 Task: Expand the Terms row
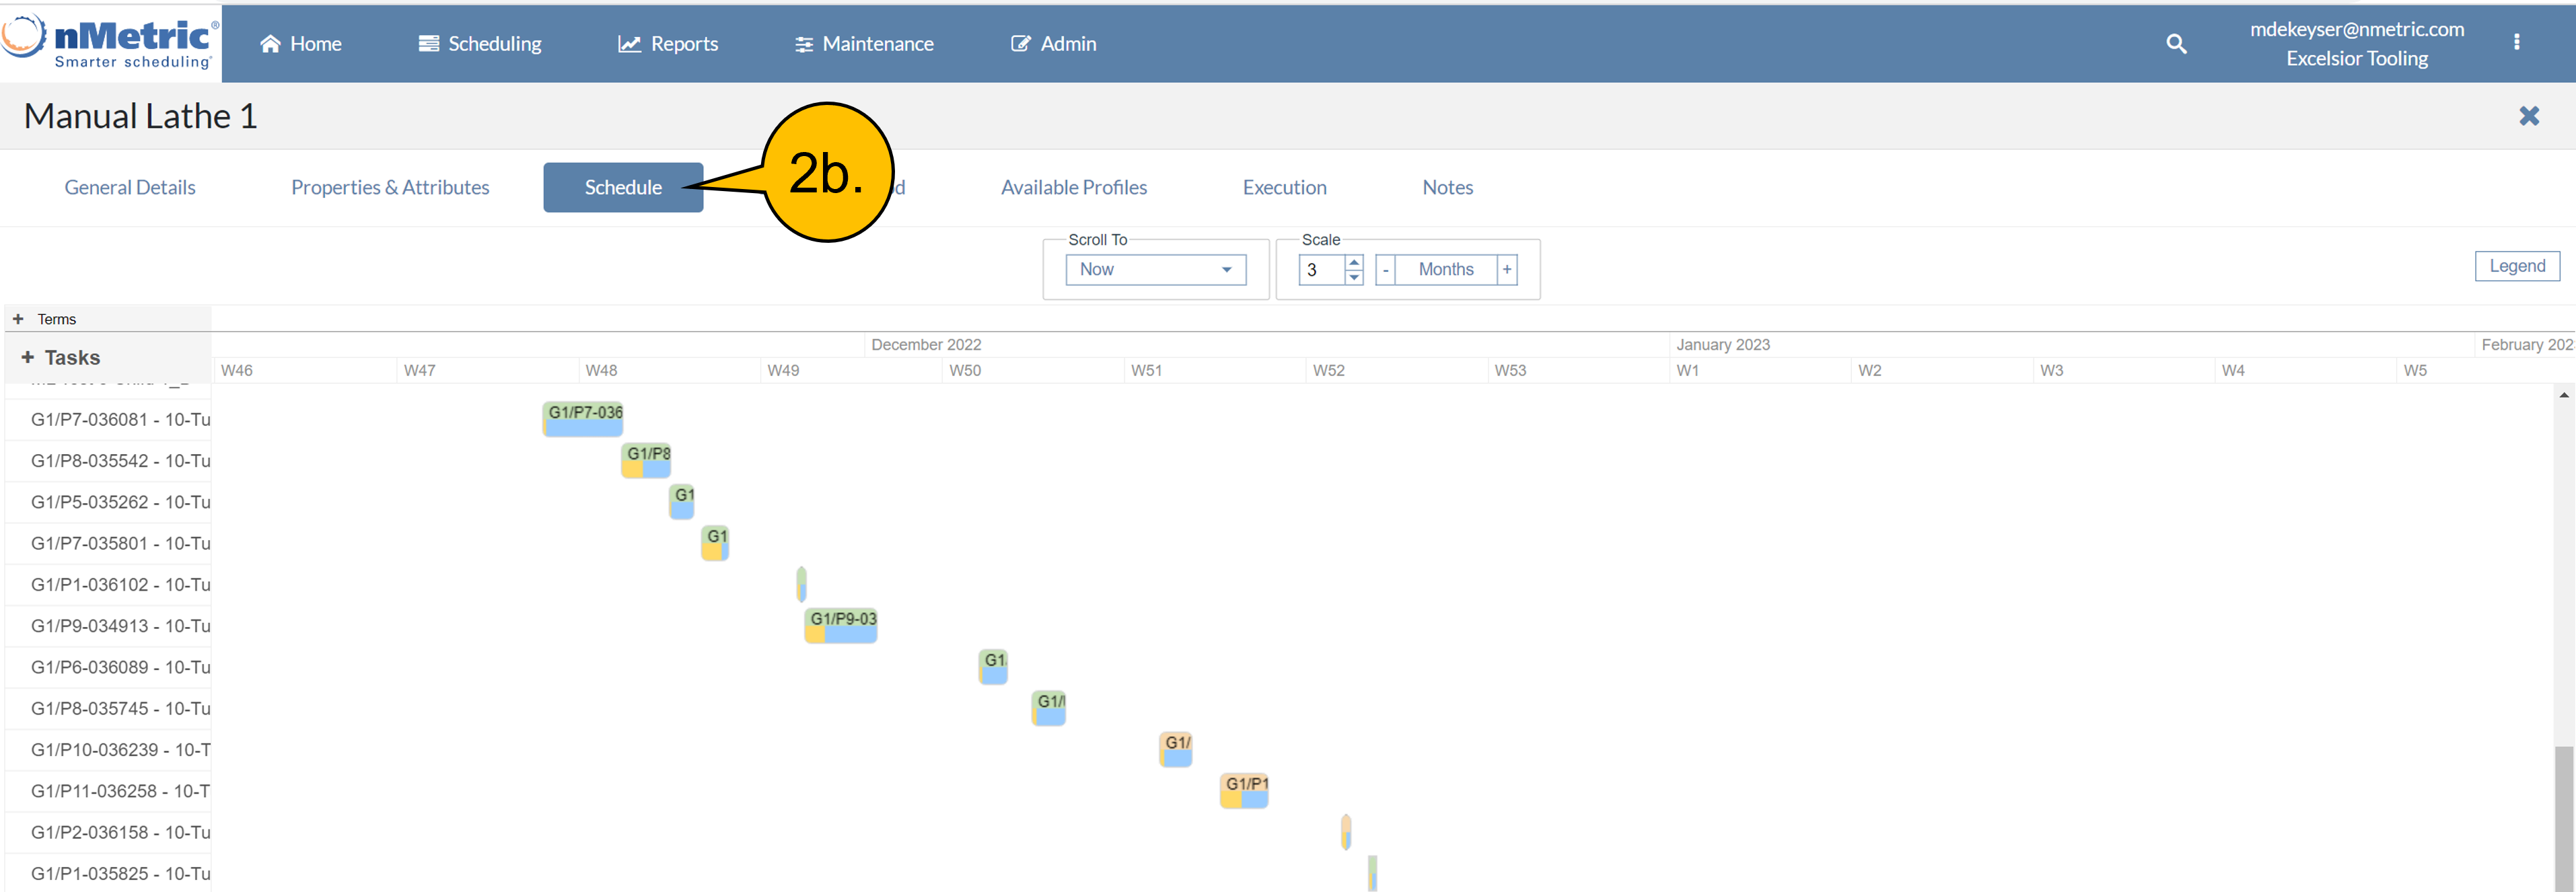pos(18,319)
